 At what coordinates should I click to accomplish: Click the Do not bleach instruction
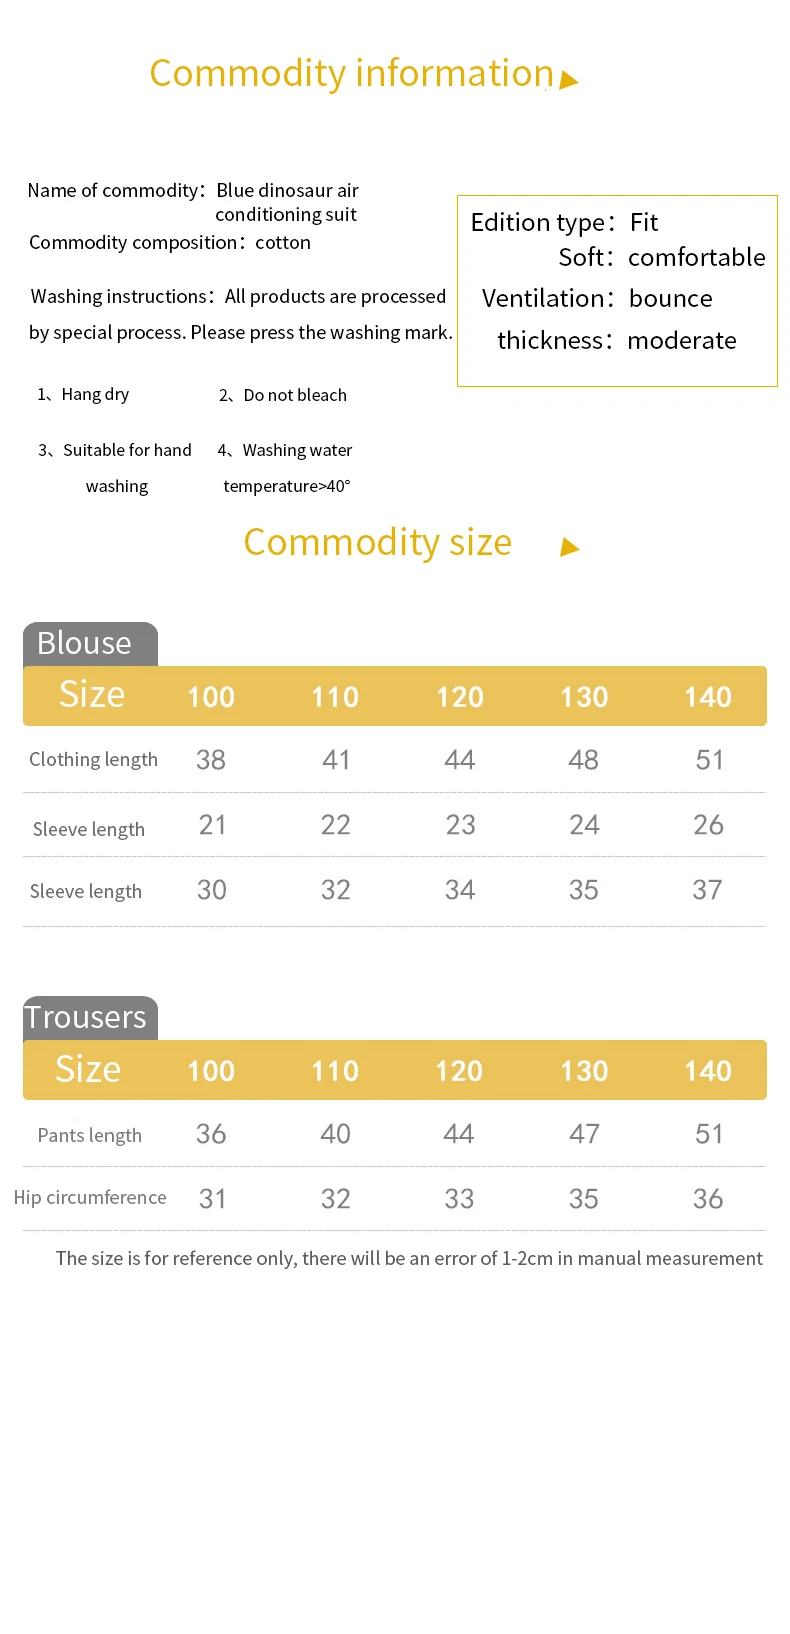(283, 395)
